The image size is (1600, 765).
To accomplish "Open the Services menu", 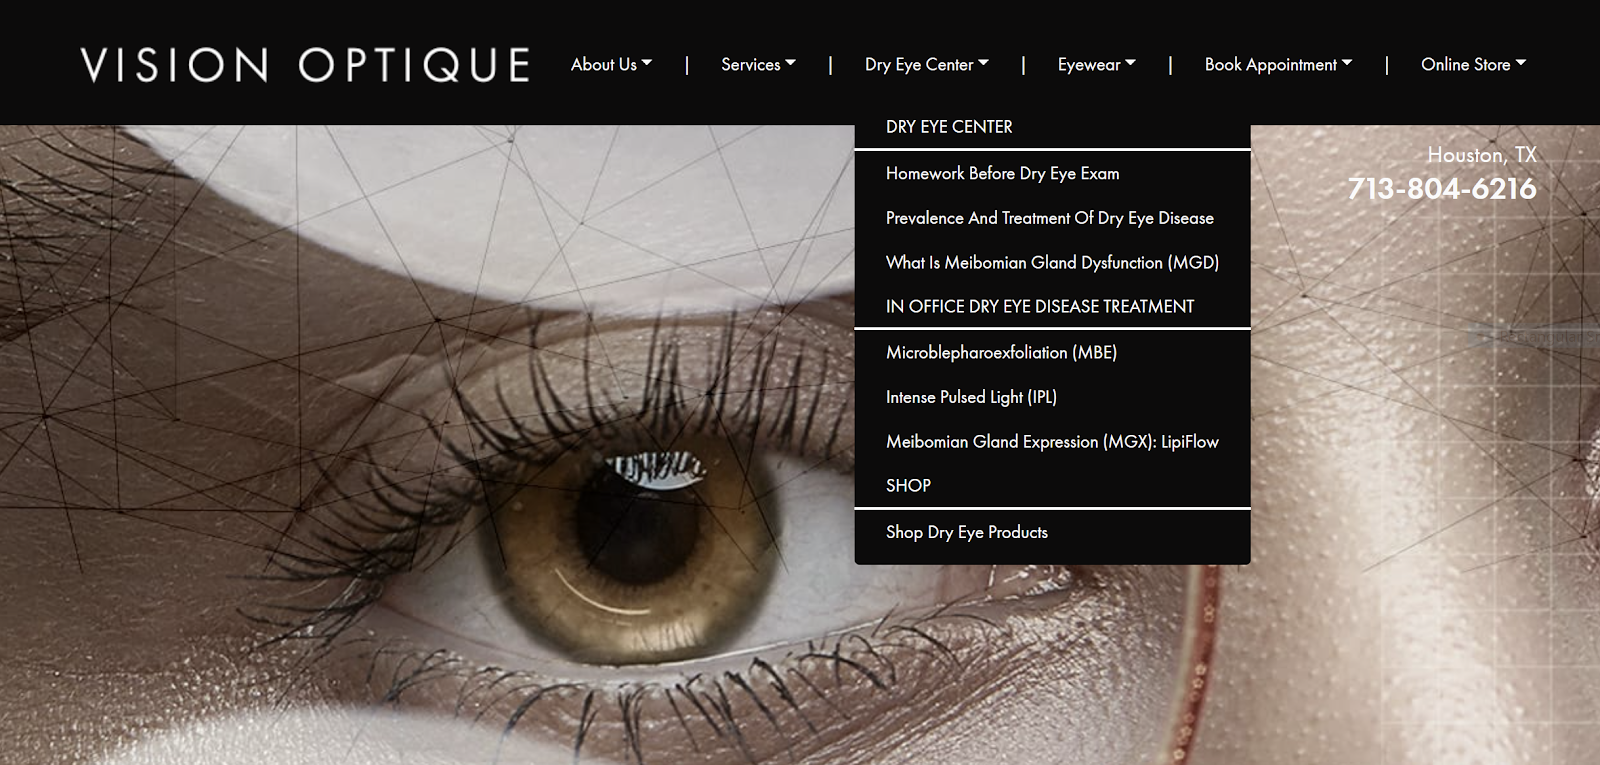I will tap(758, 64).
